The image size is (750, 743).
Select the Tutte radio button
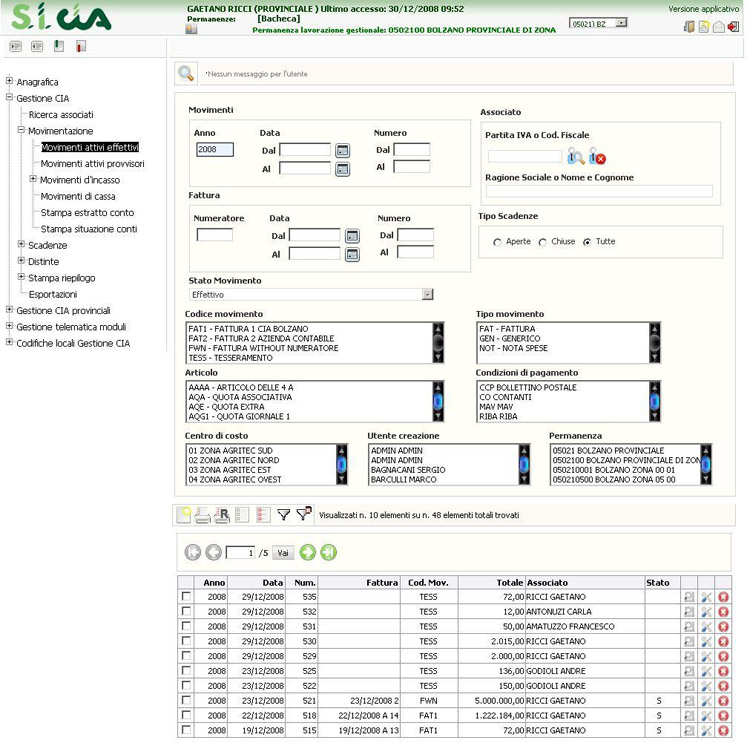(587, 243)
